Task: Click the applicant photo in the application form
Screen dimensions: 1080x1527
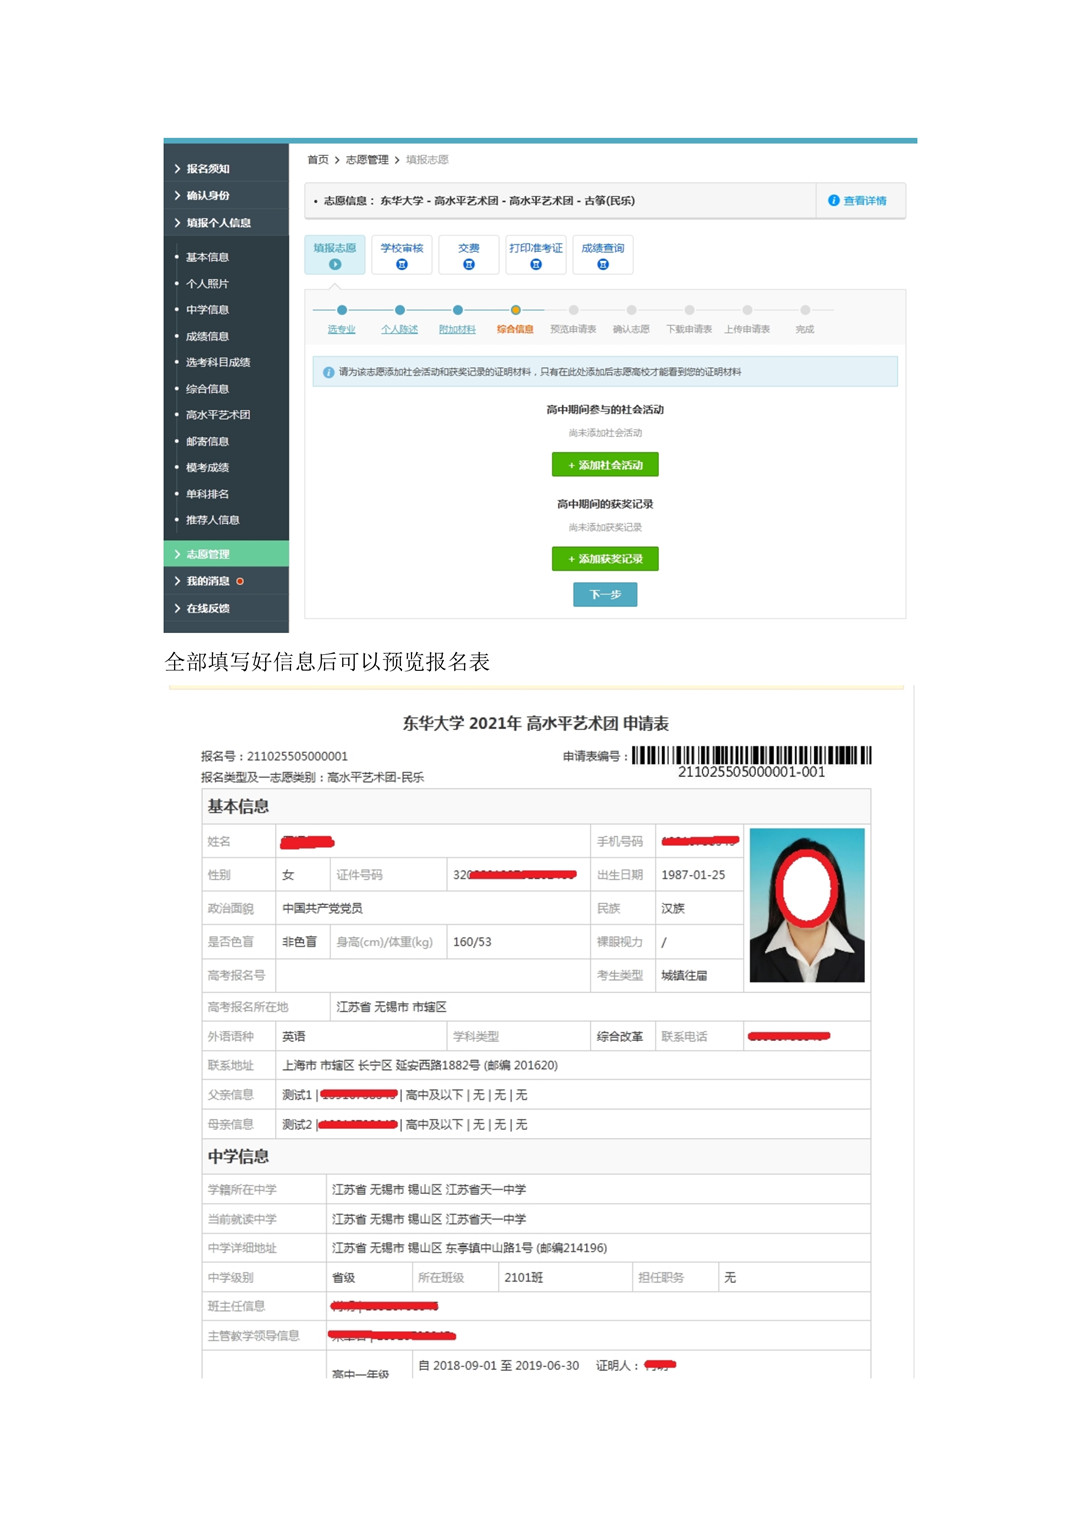Action: click(x=807, y=905)
